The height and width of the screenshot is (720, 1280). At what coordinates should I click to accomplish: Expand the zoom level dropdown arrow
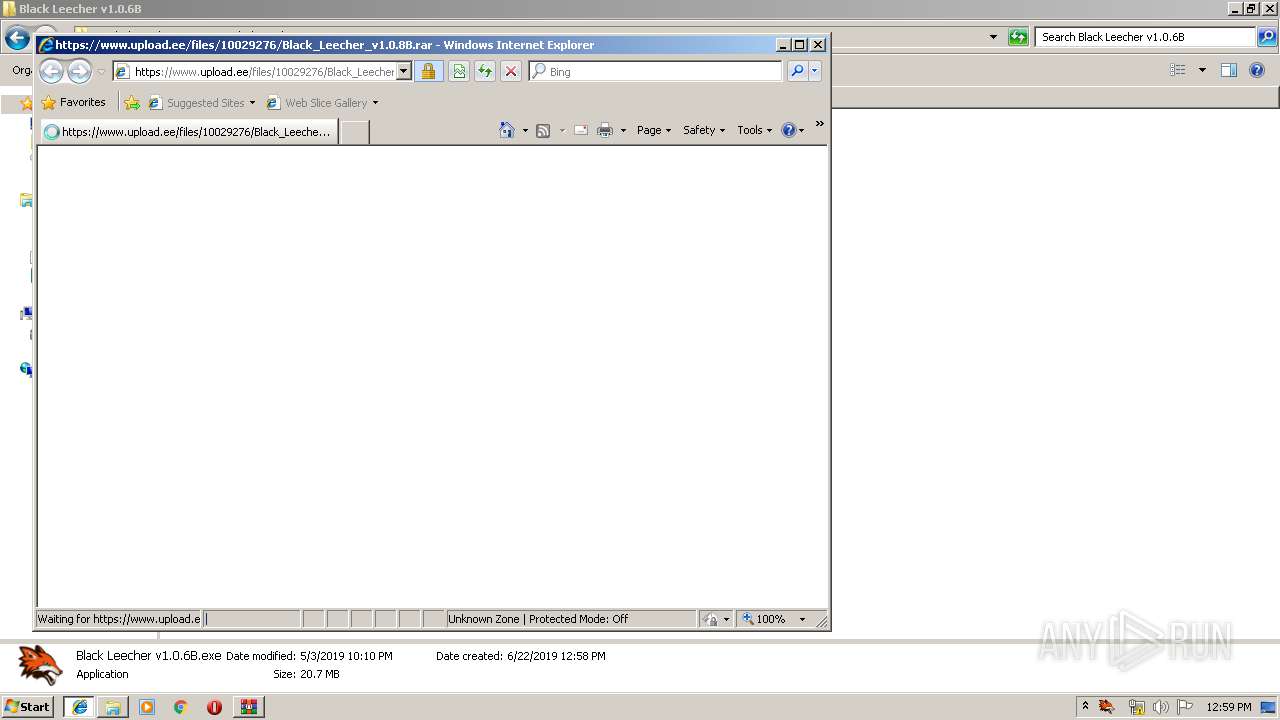(x=802, y=619)
